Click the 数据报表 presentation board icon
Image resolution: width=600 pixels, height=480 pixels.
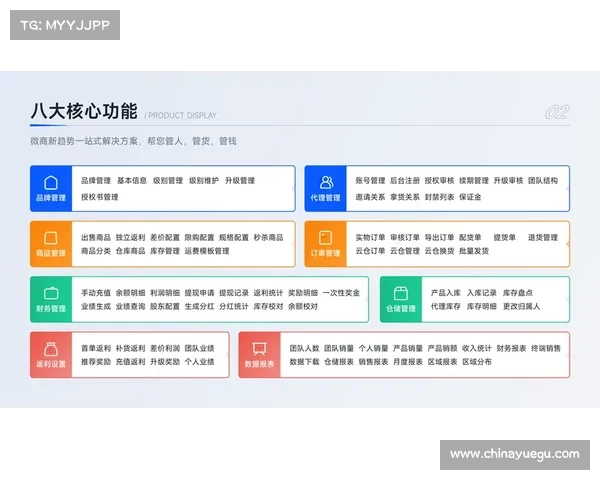pos(259,349)
